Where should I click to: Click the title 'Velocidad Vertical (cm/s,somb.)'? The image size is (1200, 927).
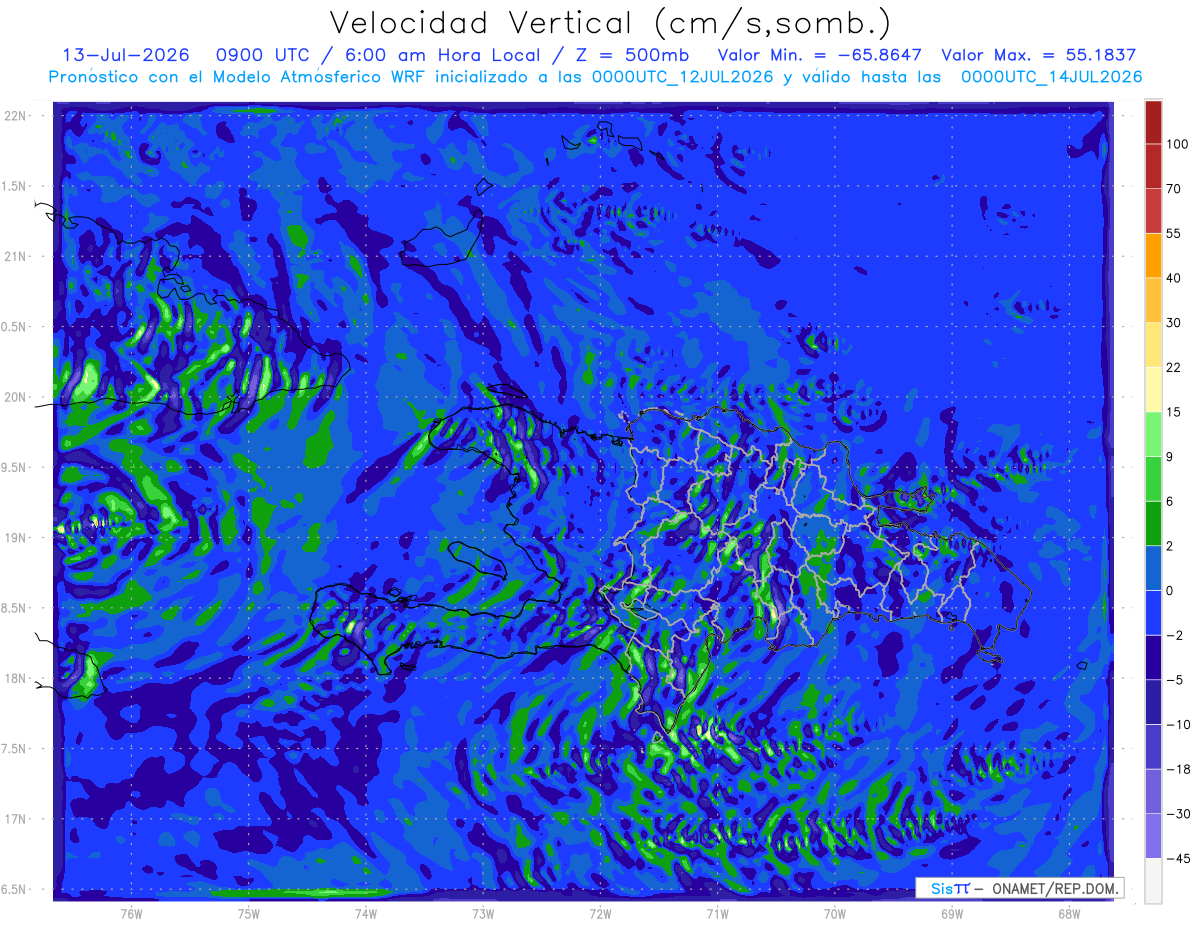[x=610, y=23]
